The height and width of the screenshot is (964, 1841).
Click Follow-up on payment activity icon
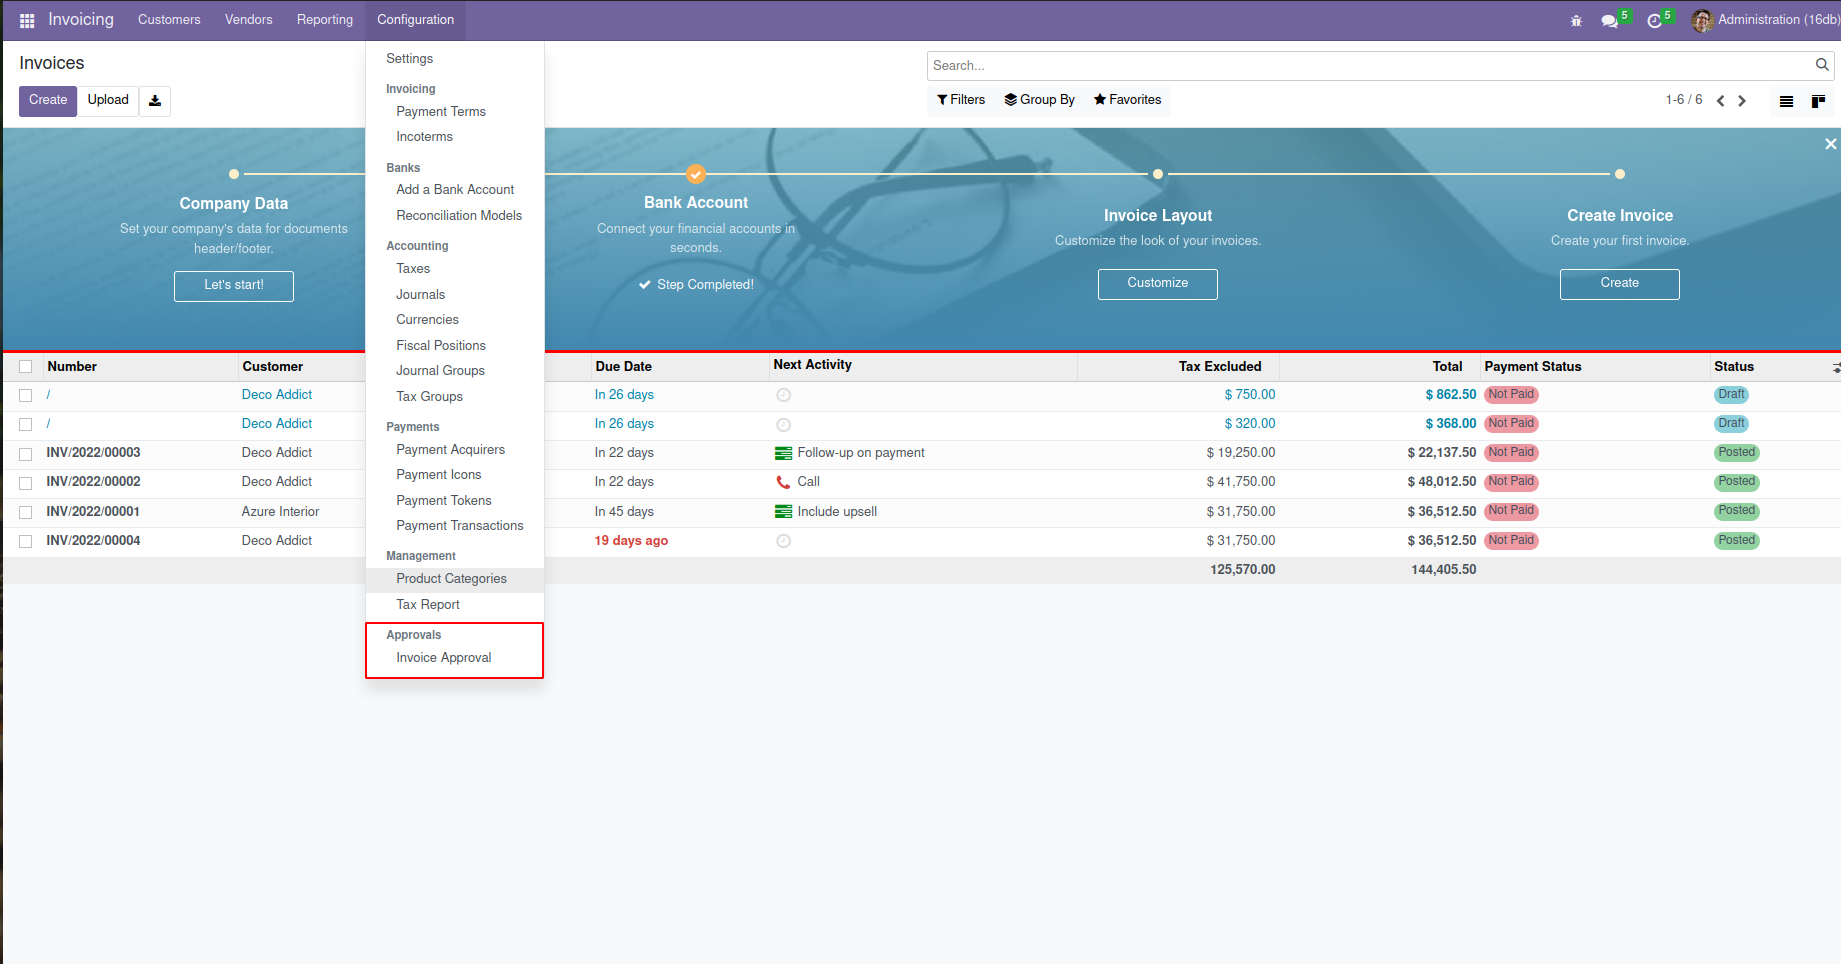point(784,453)
